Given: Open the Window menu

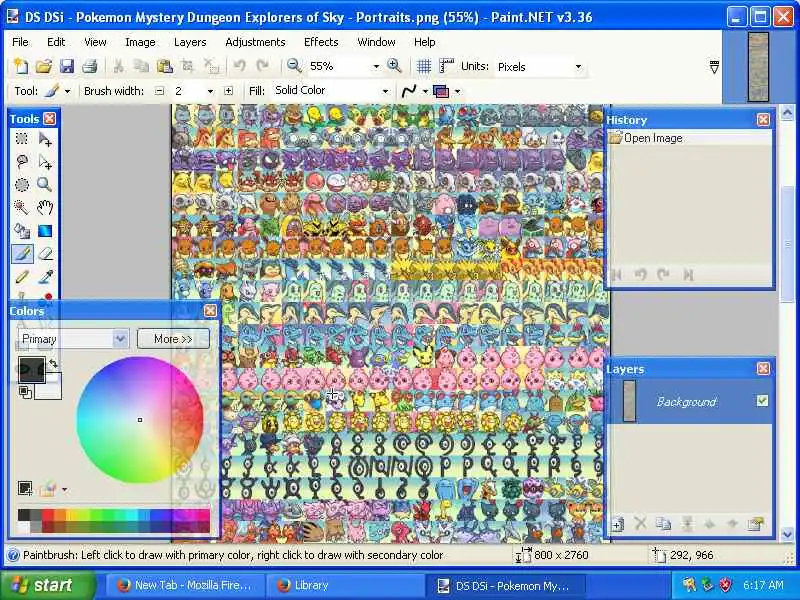Looking at the screenshot, I should tap(376, 42).
